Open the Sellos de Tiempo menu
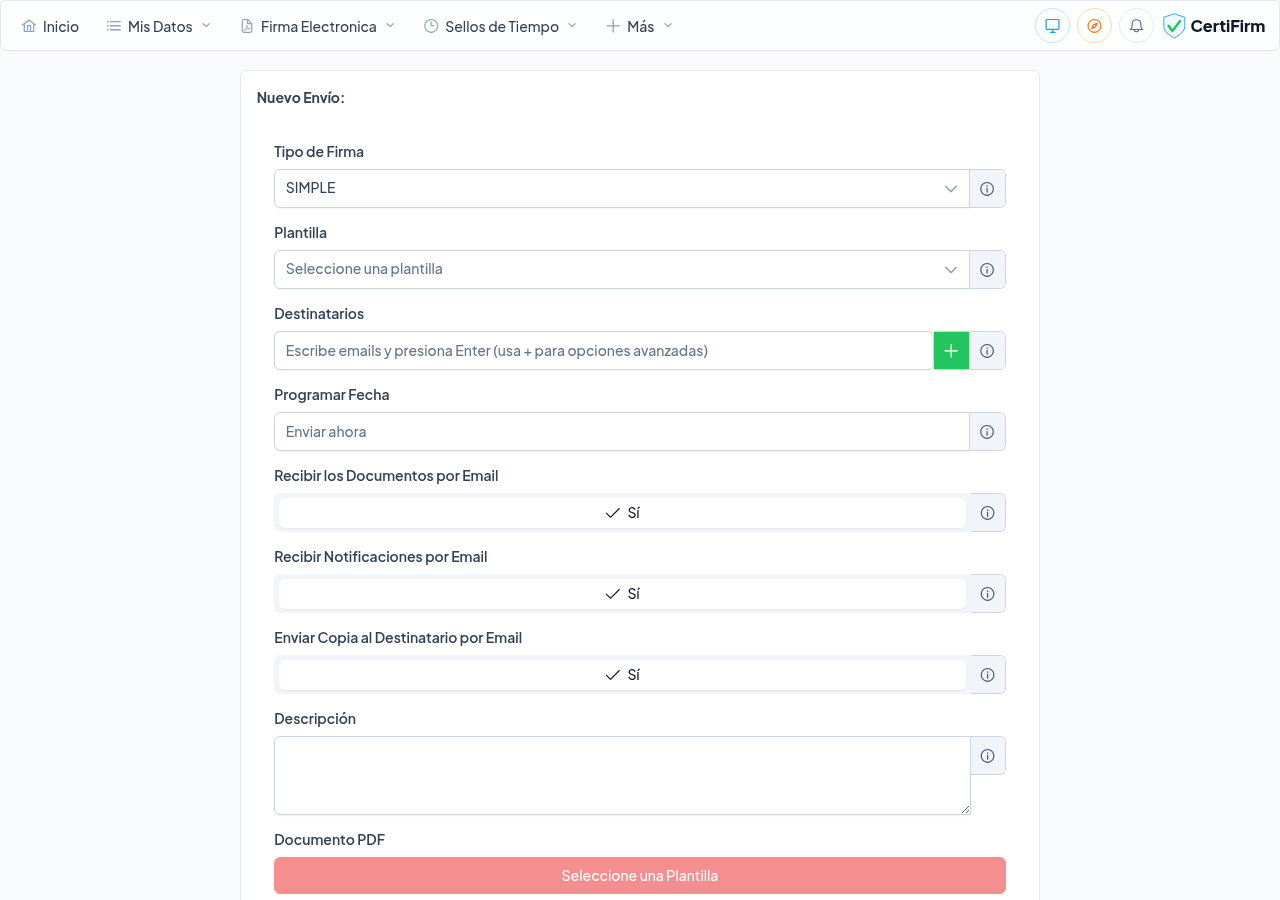1280x900 pixels. pos(500,27)
